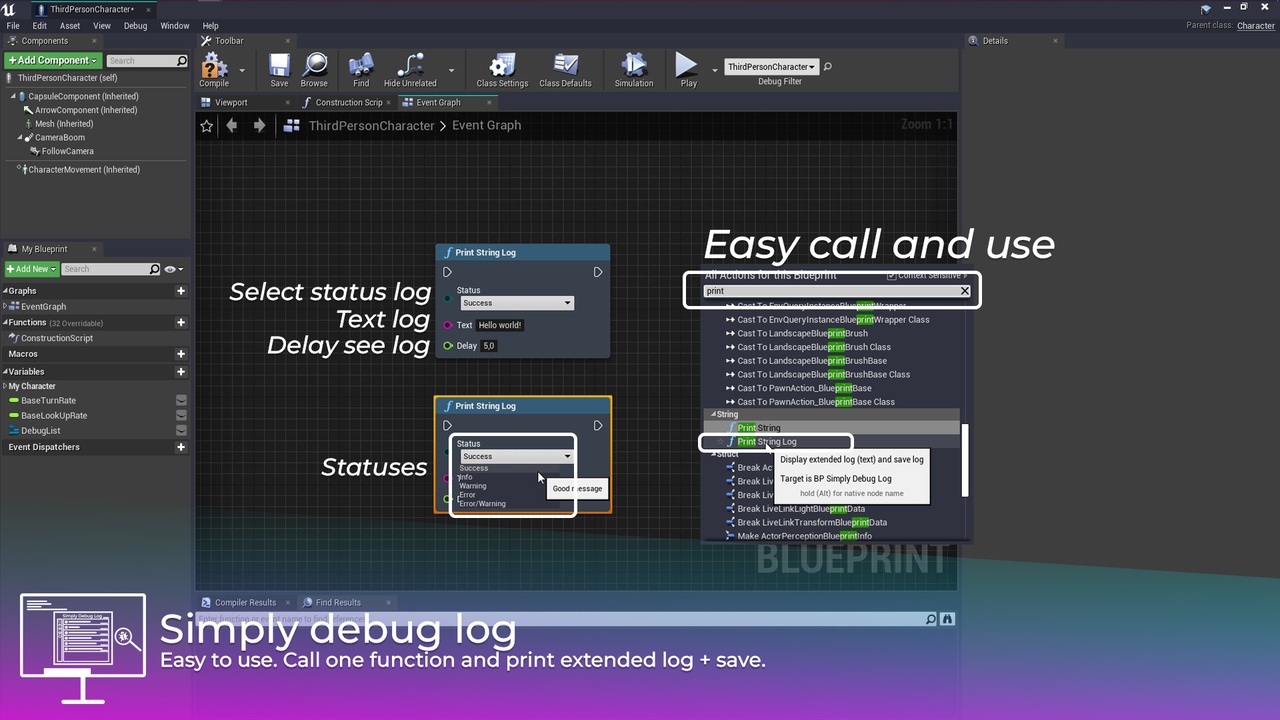Toggle editable visibility for BaseLookUpRate

pos(181,415)
